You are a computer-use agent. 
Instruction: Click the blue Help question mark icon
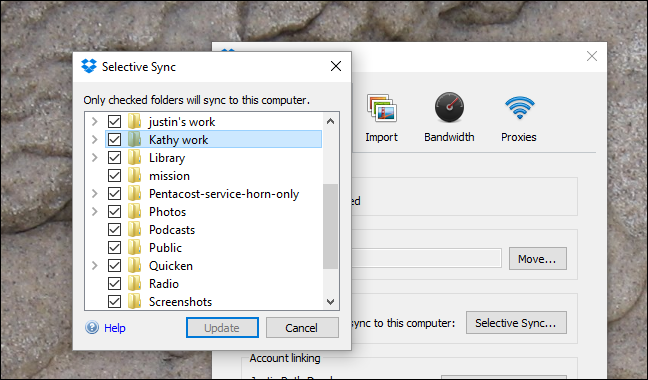tap(92, 328)
